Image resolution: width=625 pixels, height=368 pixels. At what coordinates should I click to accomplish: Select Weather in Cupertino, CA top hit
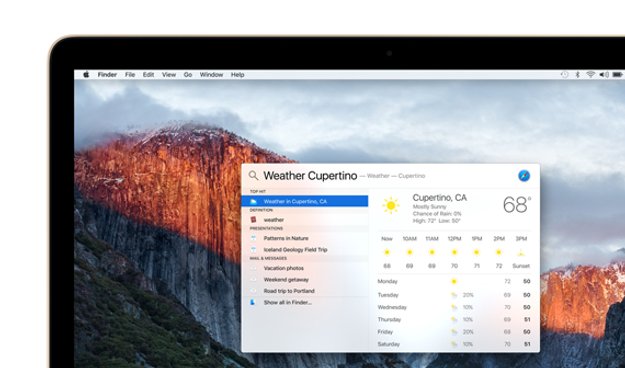[305, 201]
